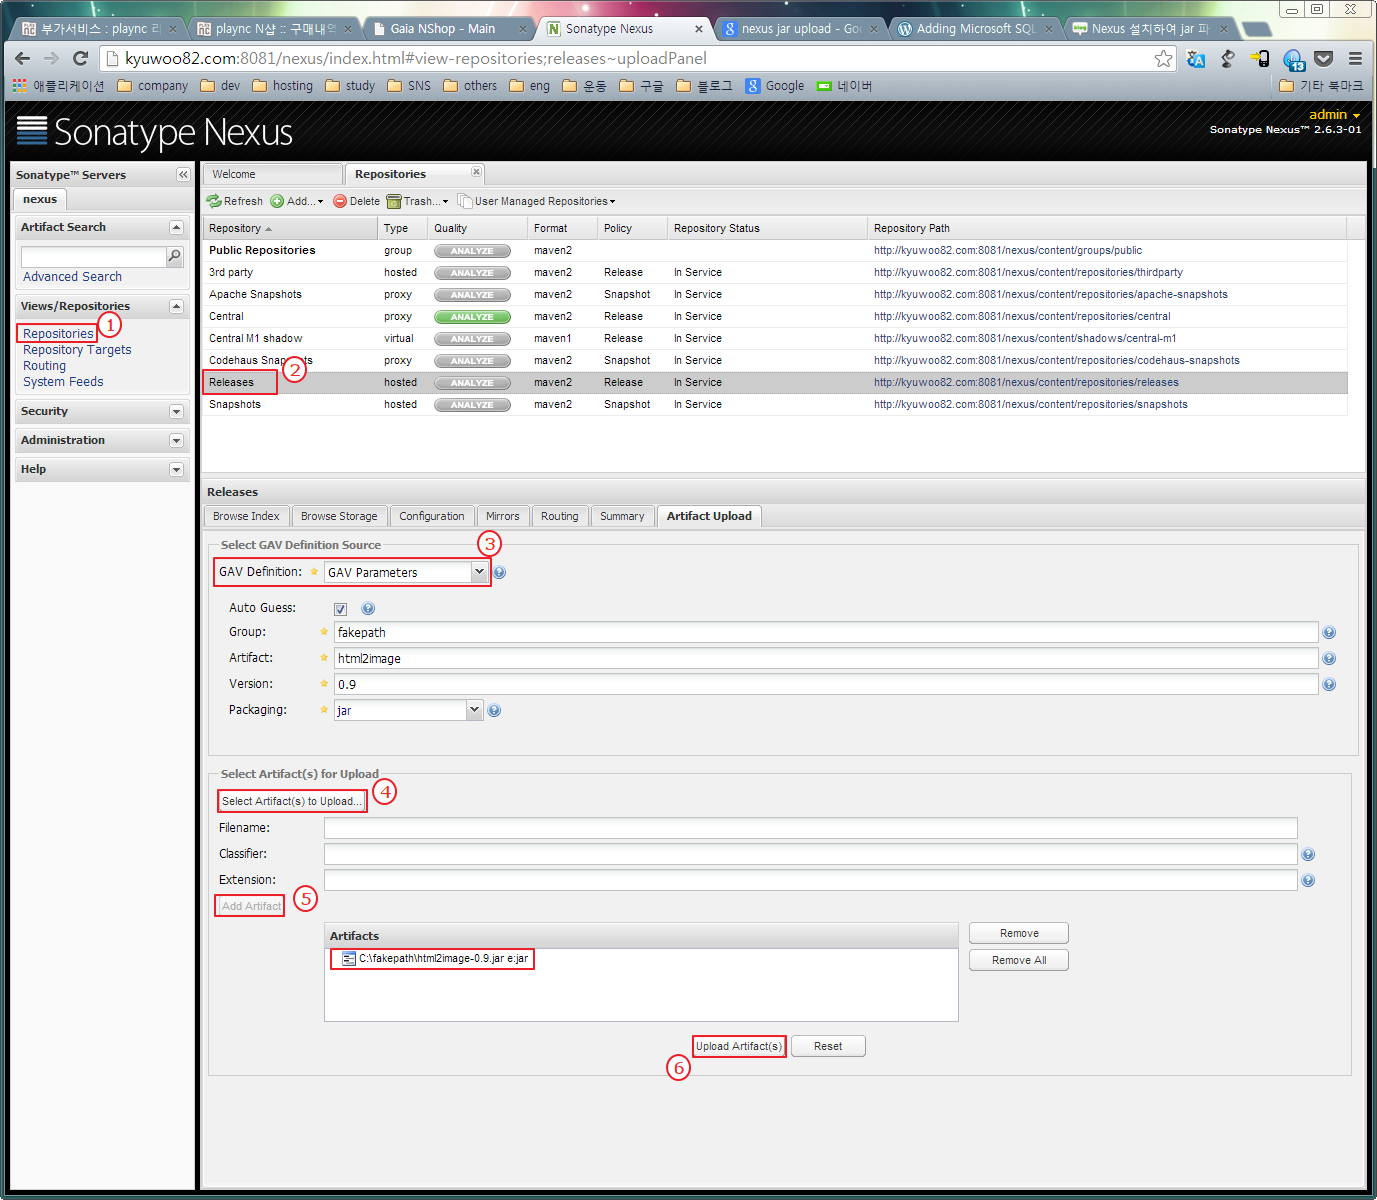Open the Routing tab in Releases

(x=560, y=516)
